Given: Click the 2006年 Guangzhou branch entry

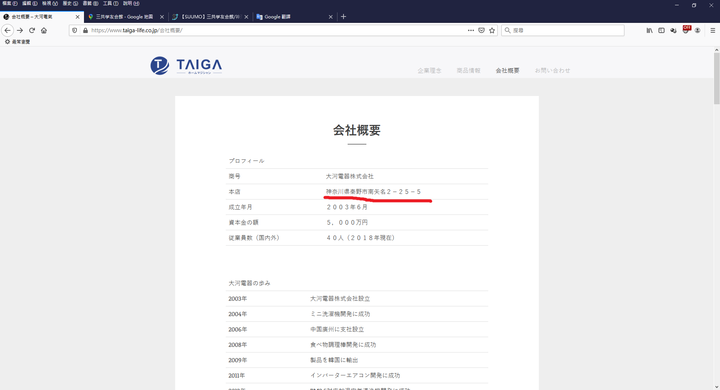Looking at the screenshot, I should pyautogui.click(x=337, y=329).
